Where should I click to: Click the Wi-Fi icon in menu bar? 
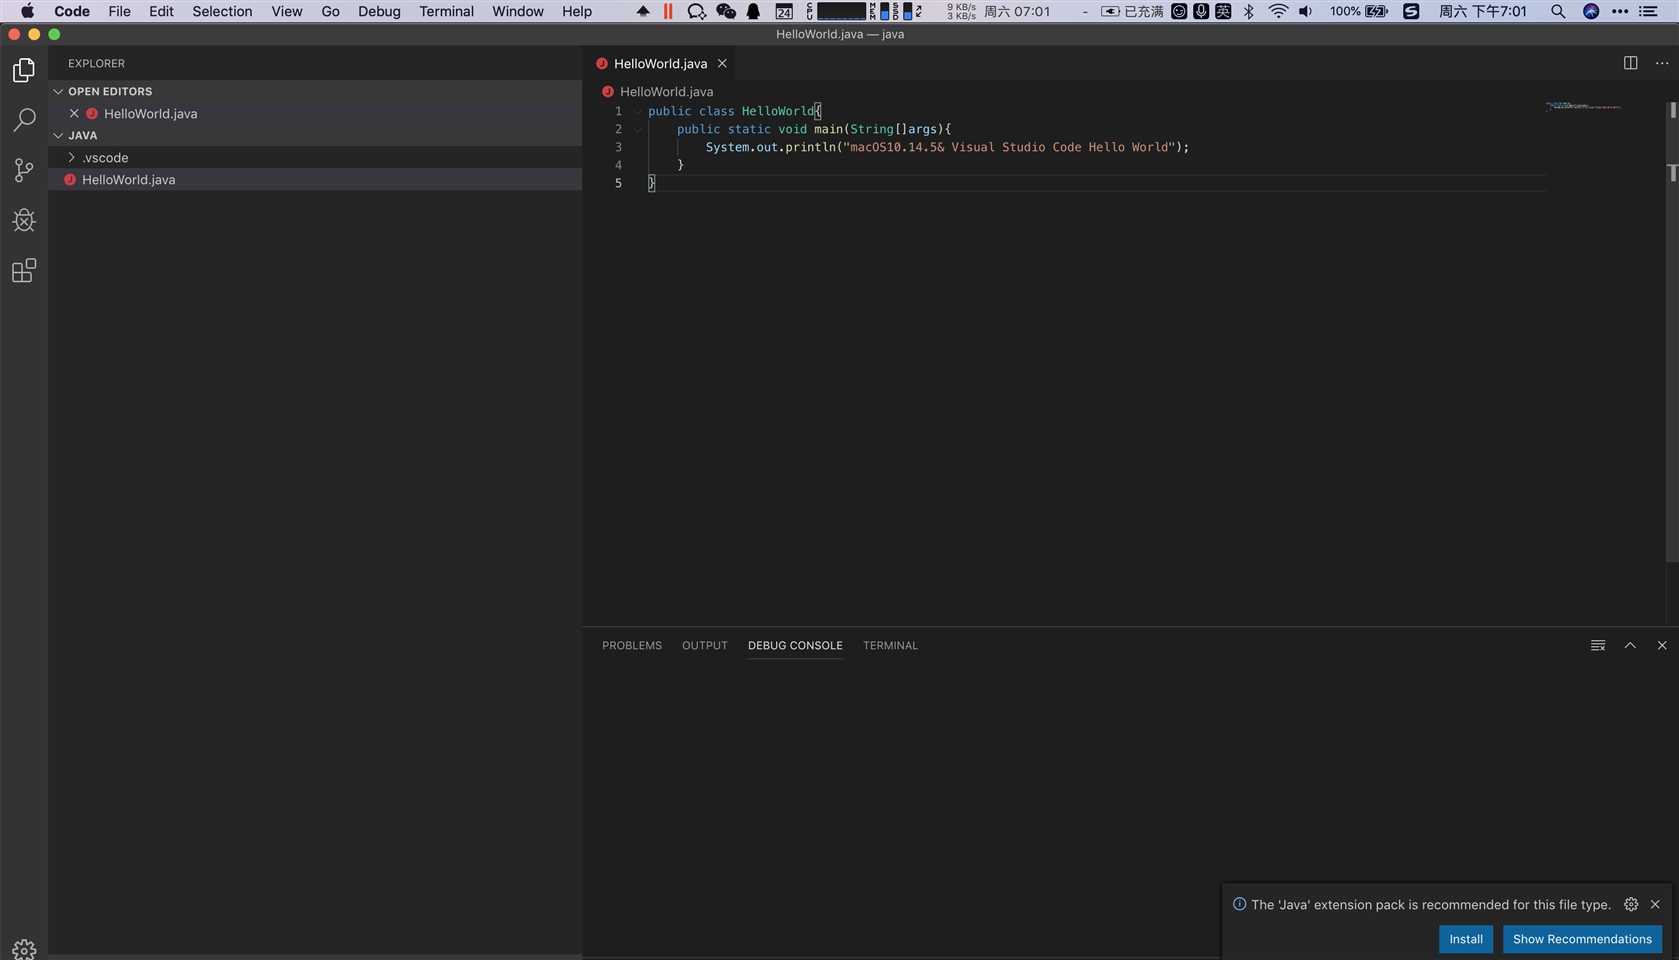pos(1278,11)
